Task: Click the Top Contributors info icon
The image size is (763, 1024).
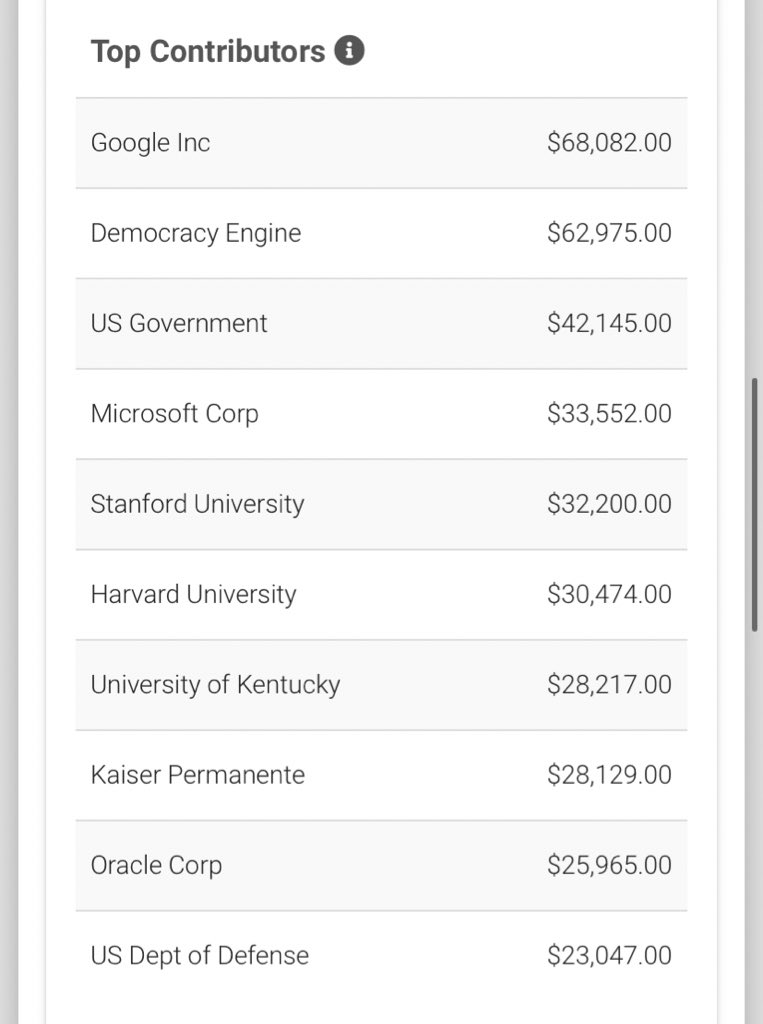Action: [349, 50]
